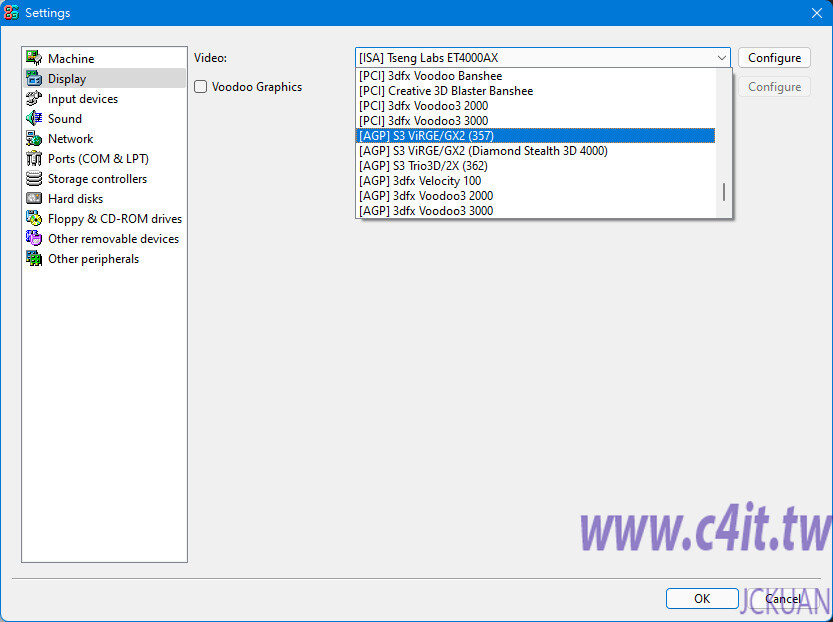Image resolution: width=833 pixels, height=622 pixels.
Task: Confirm settings with OK
Action: (x=702, y=598)
